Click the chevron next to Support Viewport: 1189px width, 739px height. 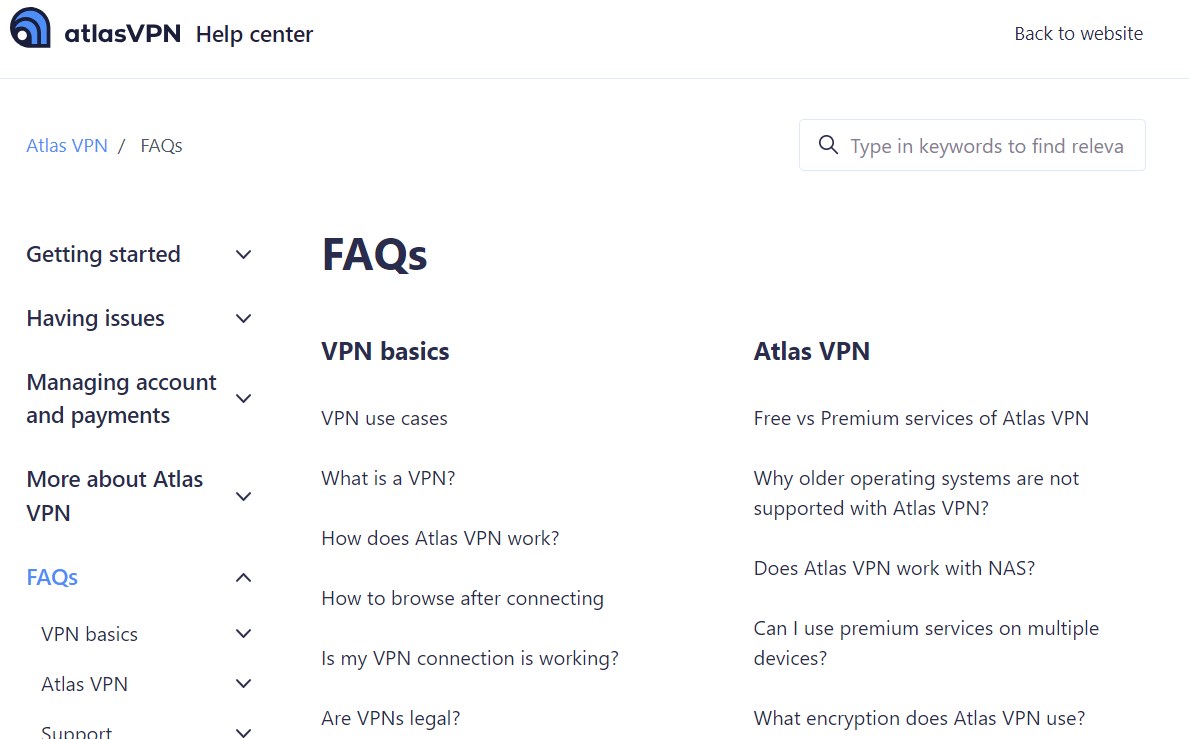pyautogui.click(x=243, y=731)
